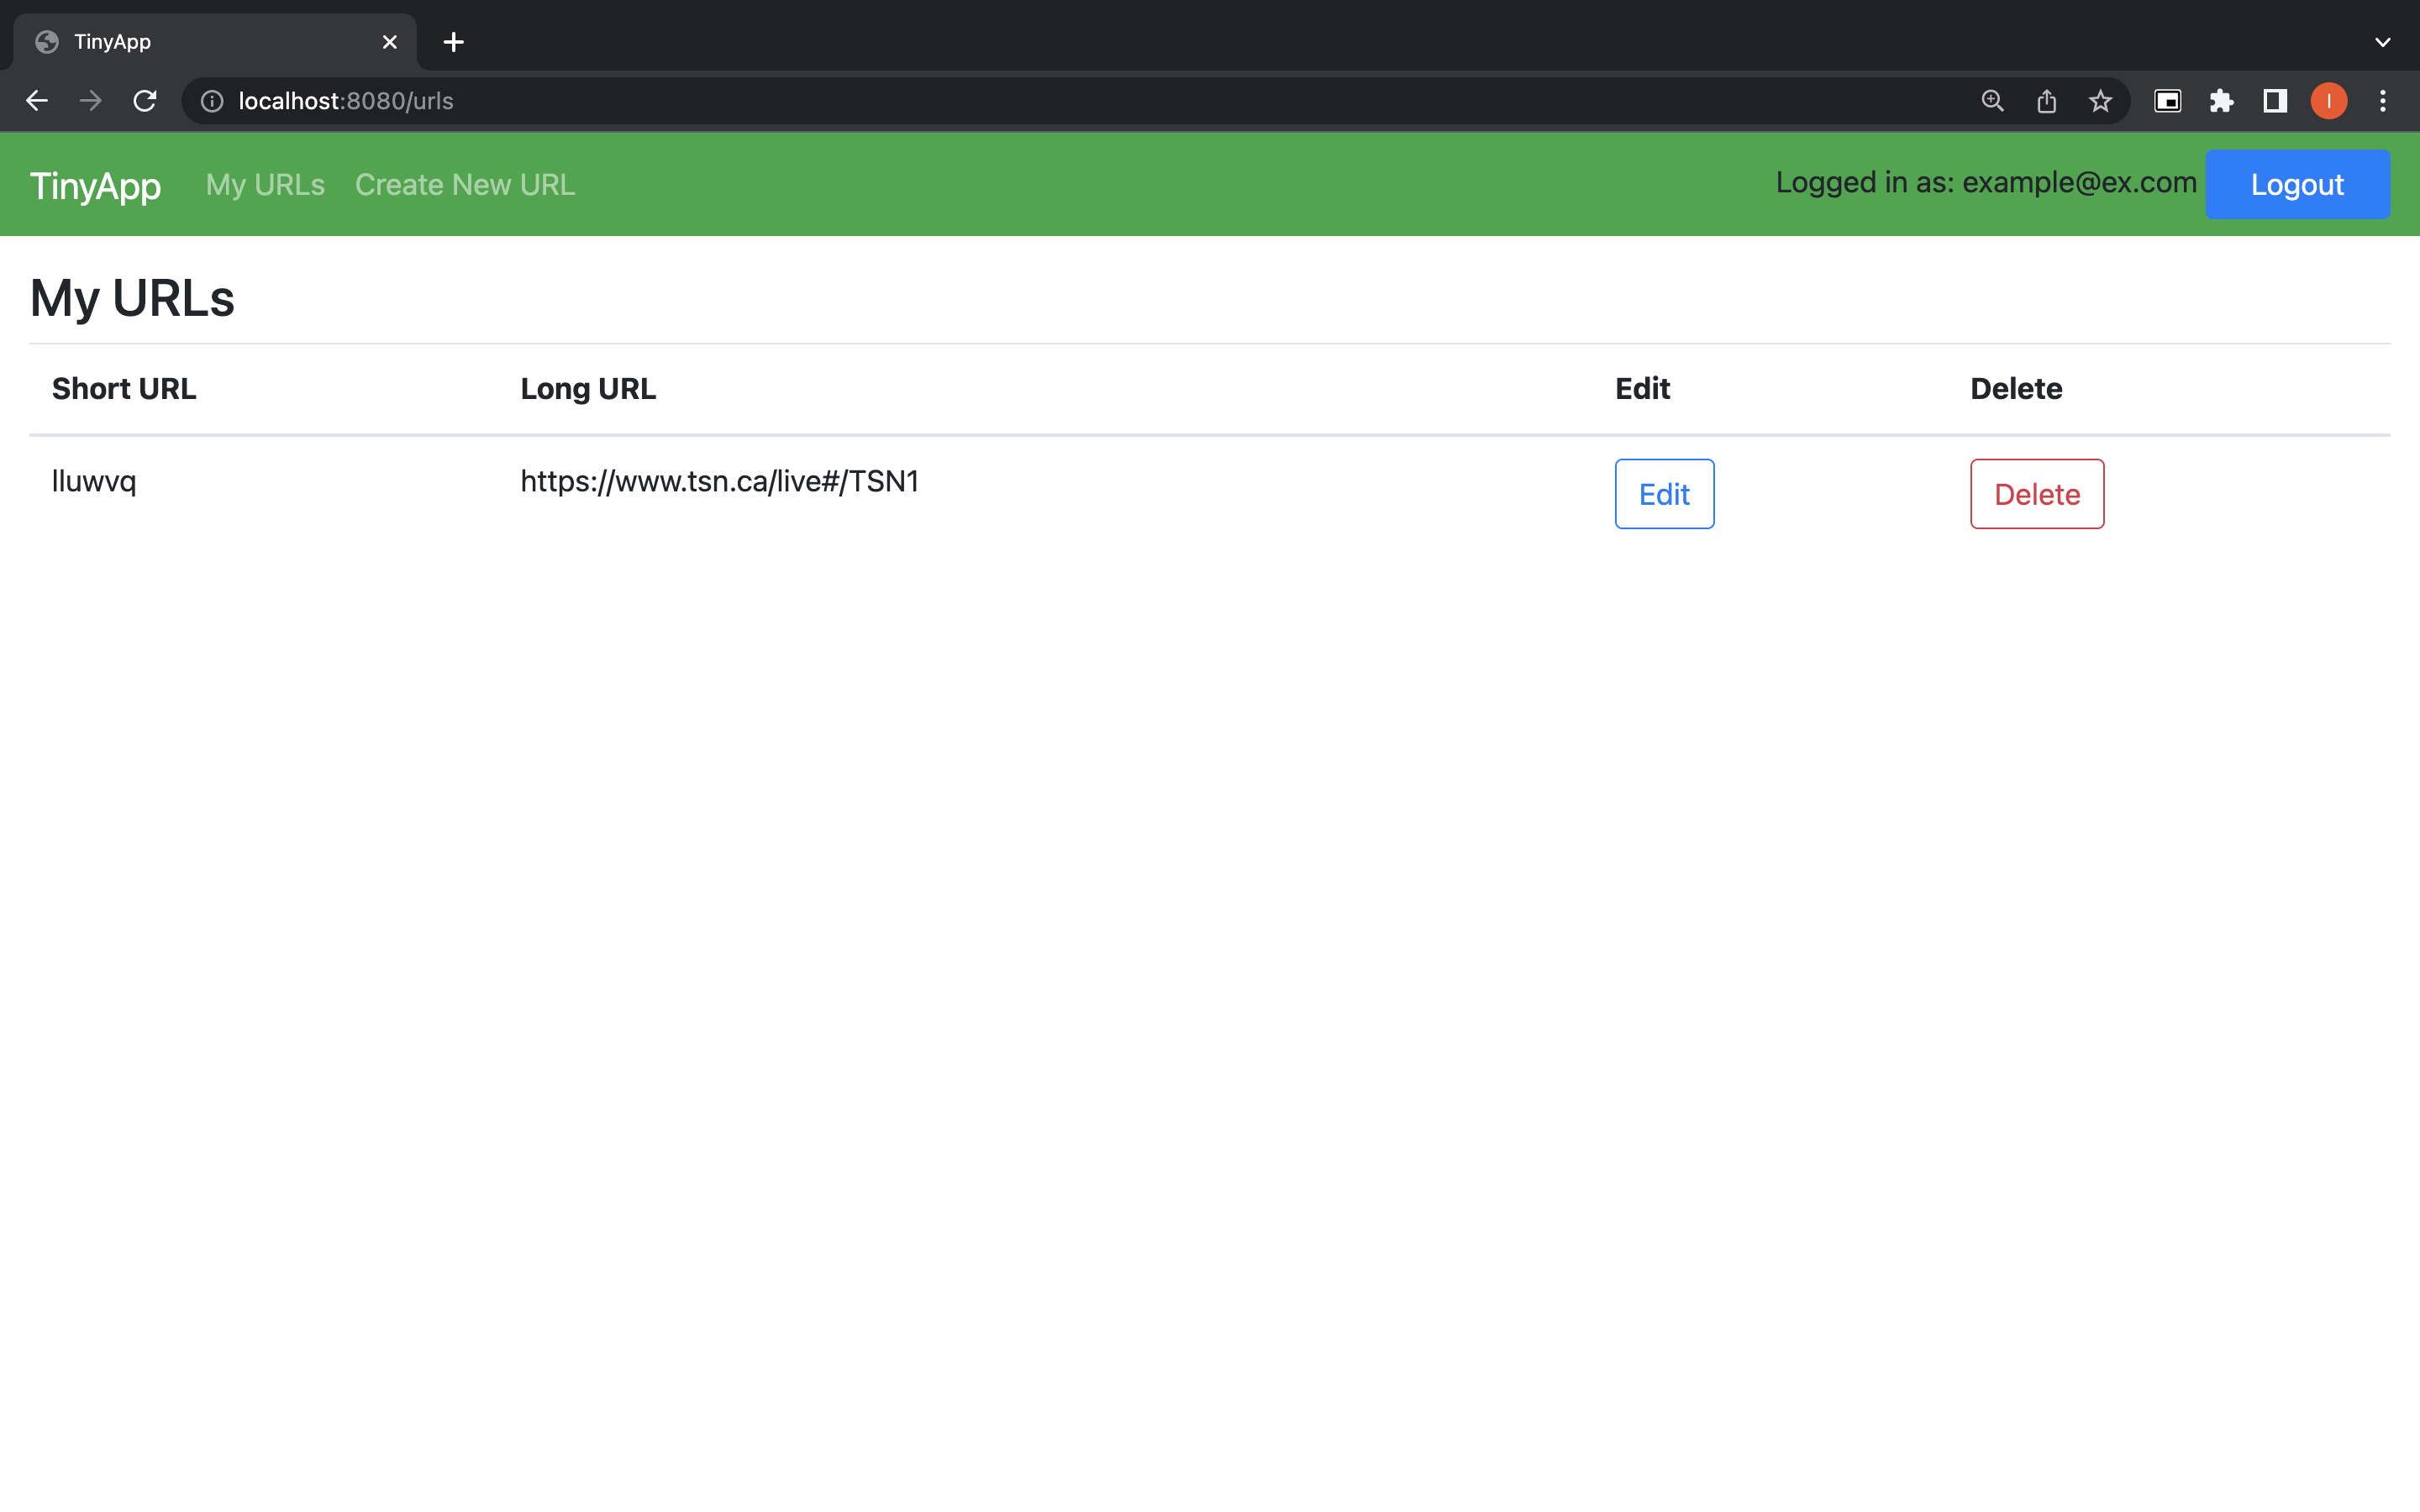Click inside the address bar

click(700, 100)
